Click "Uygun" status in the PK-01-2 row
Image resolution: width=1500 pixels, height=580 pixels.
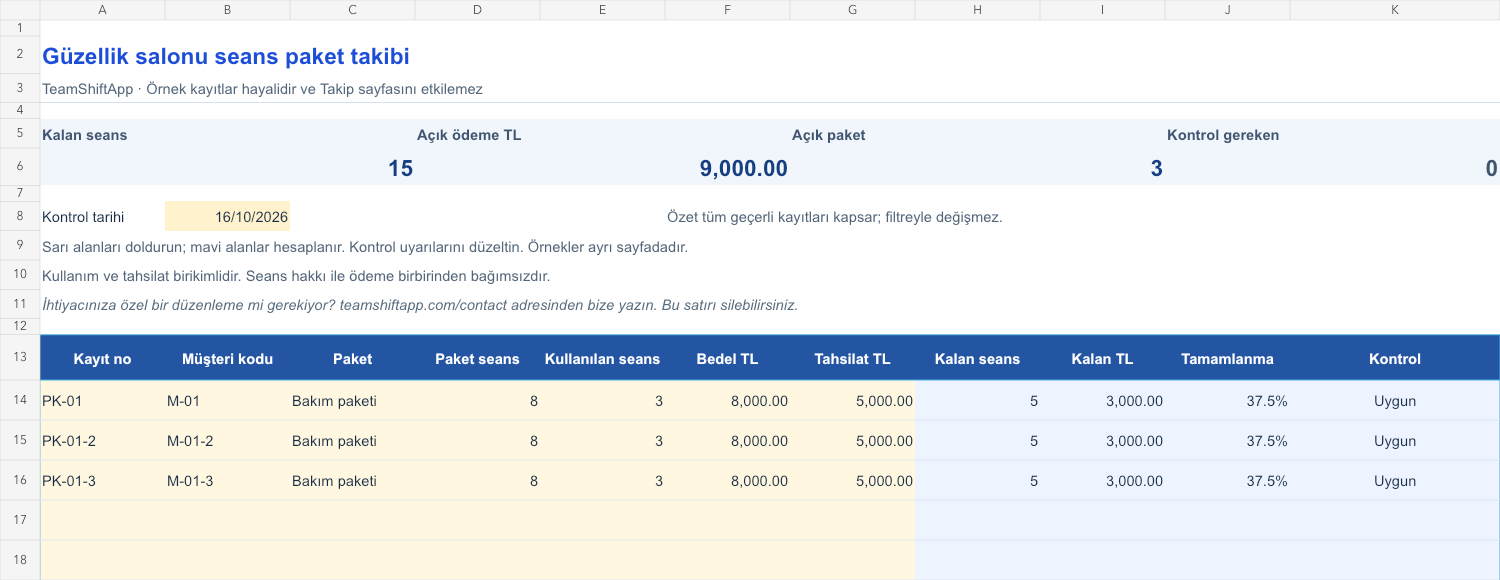(1395, 441)
